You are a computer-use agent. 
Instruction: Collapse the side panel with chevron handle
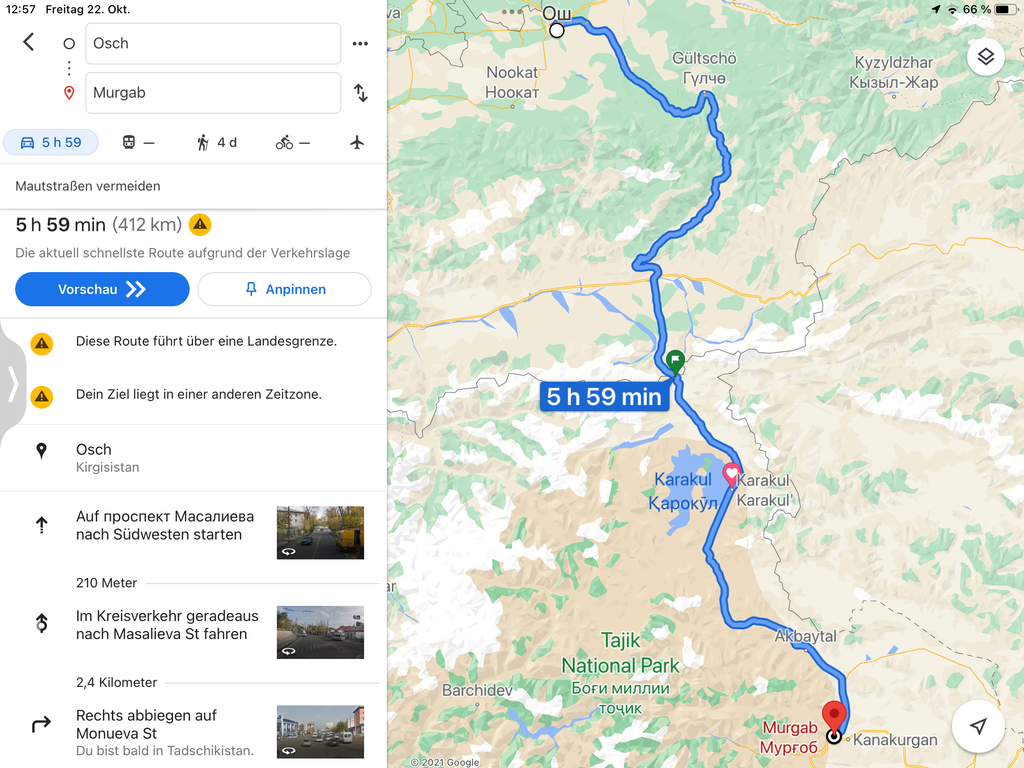click(12, 384)
